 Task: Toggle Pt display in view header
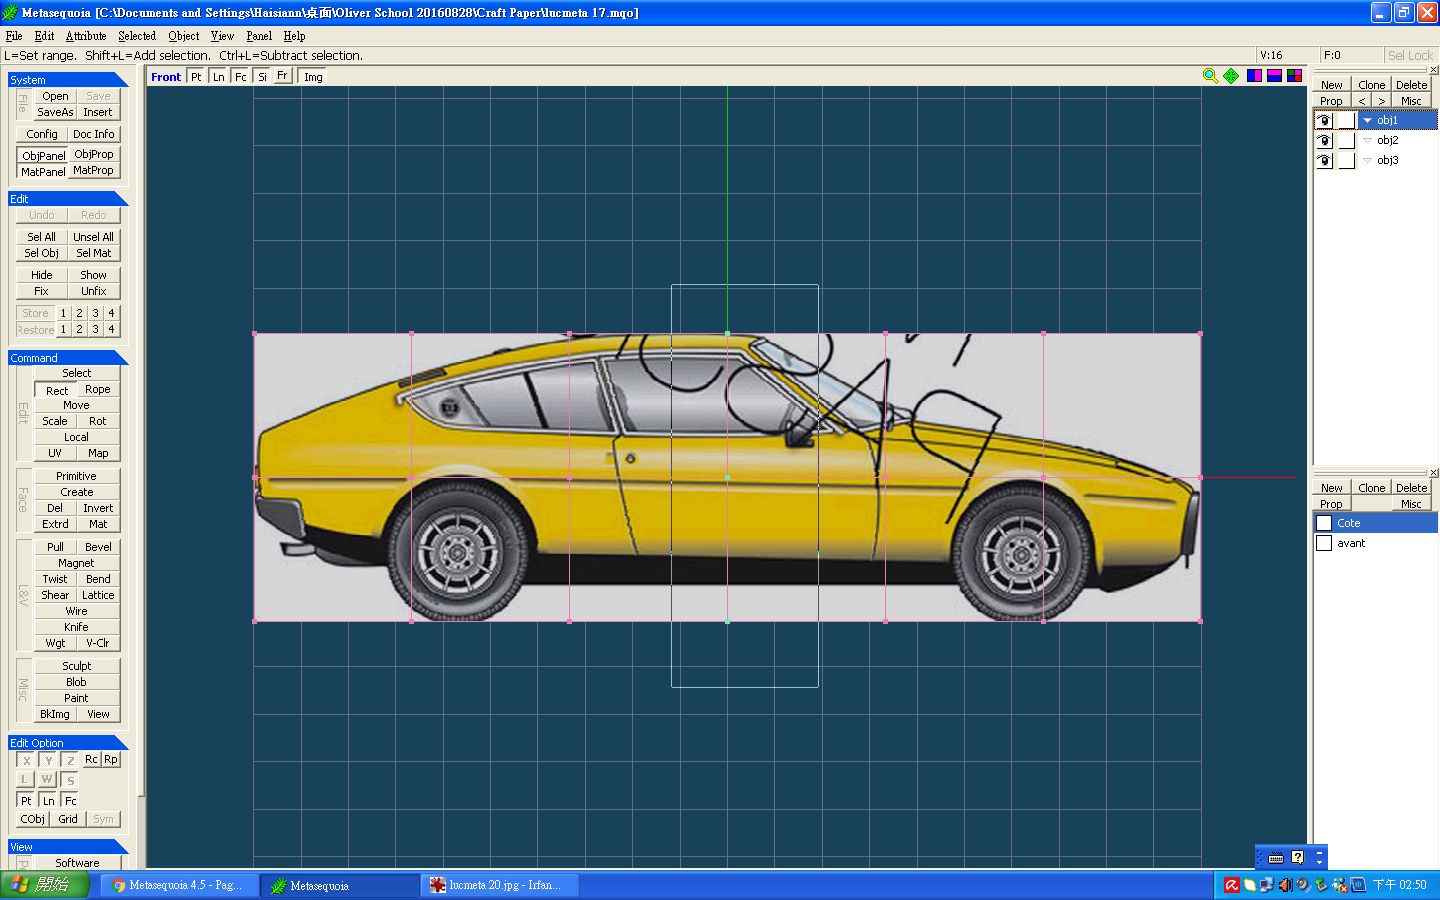[196, 77]
